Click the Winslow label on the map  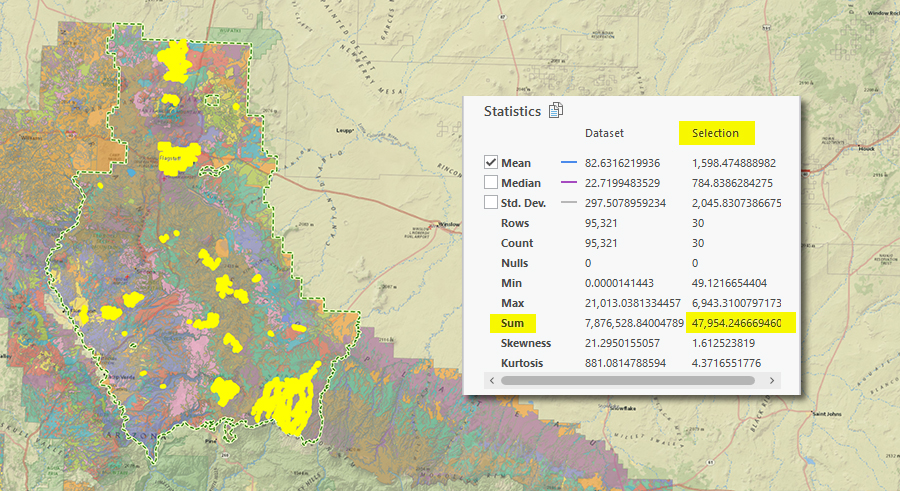coord(449,225)
